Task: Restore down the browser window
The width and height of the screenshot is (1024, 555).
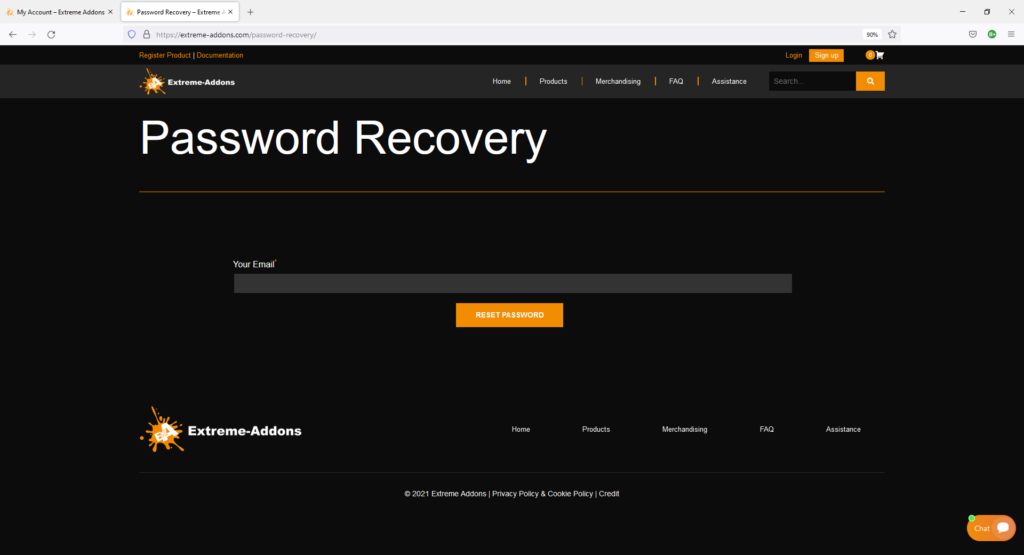Action: (987, 12)
